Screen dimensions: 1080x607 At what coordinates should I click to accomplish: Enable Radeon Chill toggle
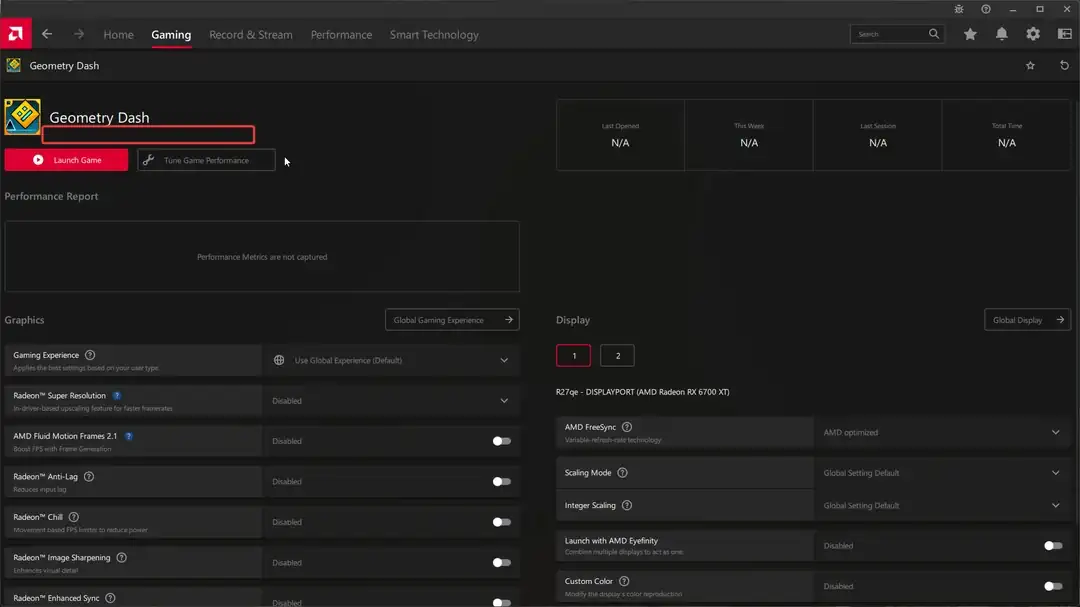click(x=501, y=522)
